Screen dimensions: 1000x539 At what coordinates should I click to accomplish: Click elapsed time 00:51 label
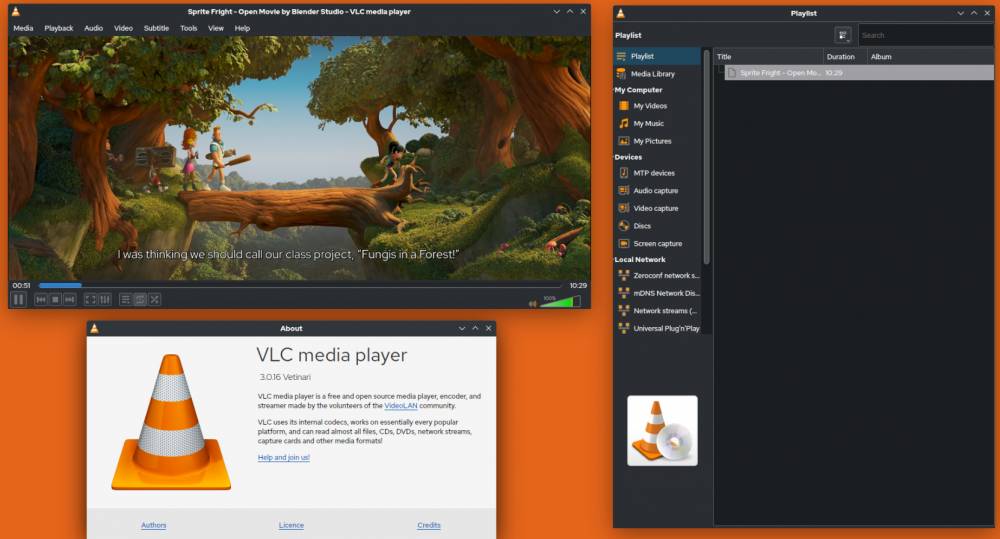pos(22,285)
